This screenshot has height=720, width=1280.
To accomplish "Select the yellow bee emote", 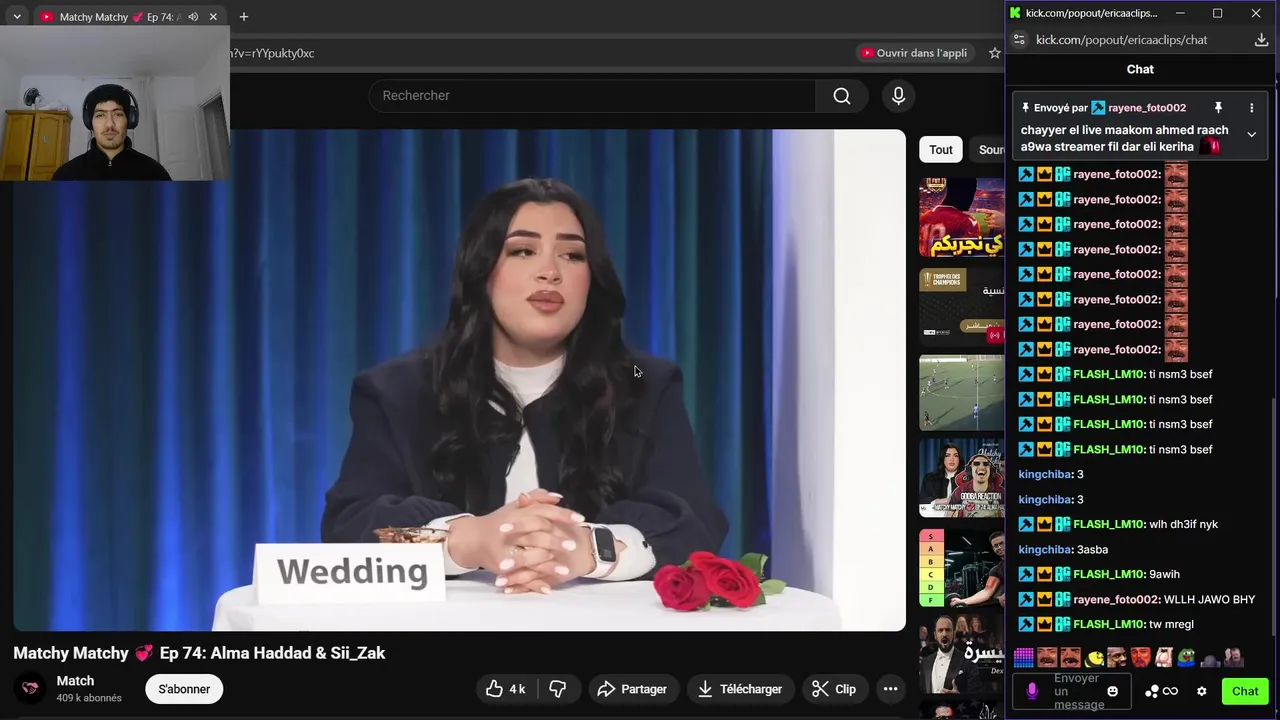I will tap(1095, 658).
